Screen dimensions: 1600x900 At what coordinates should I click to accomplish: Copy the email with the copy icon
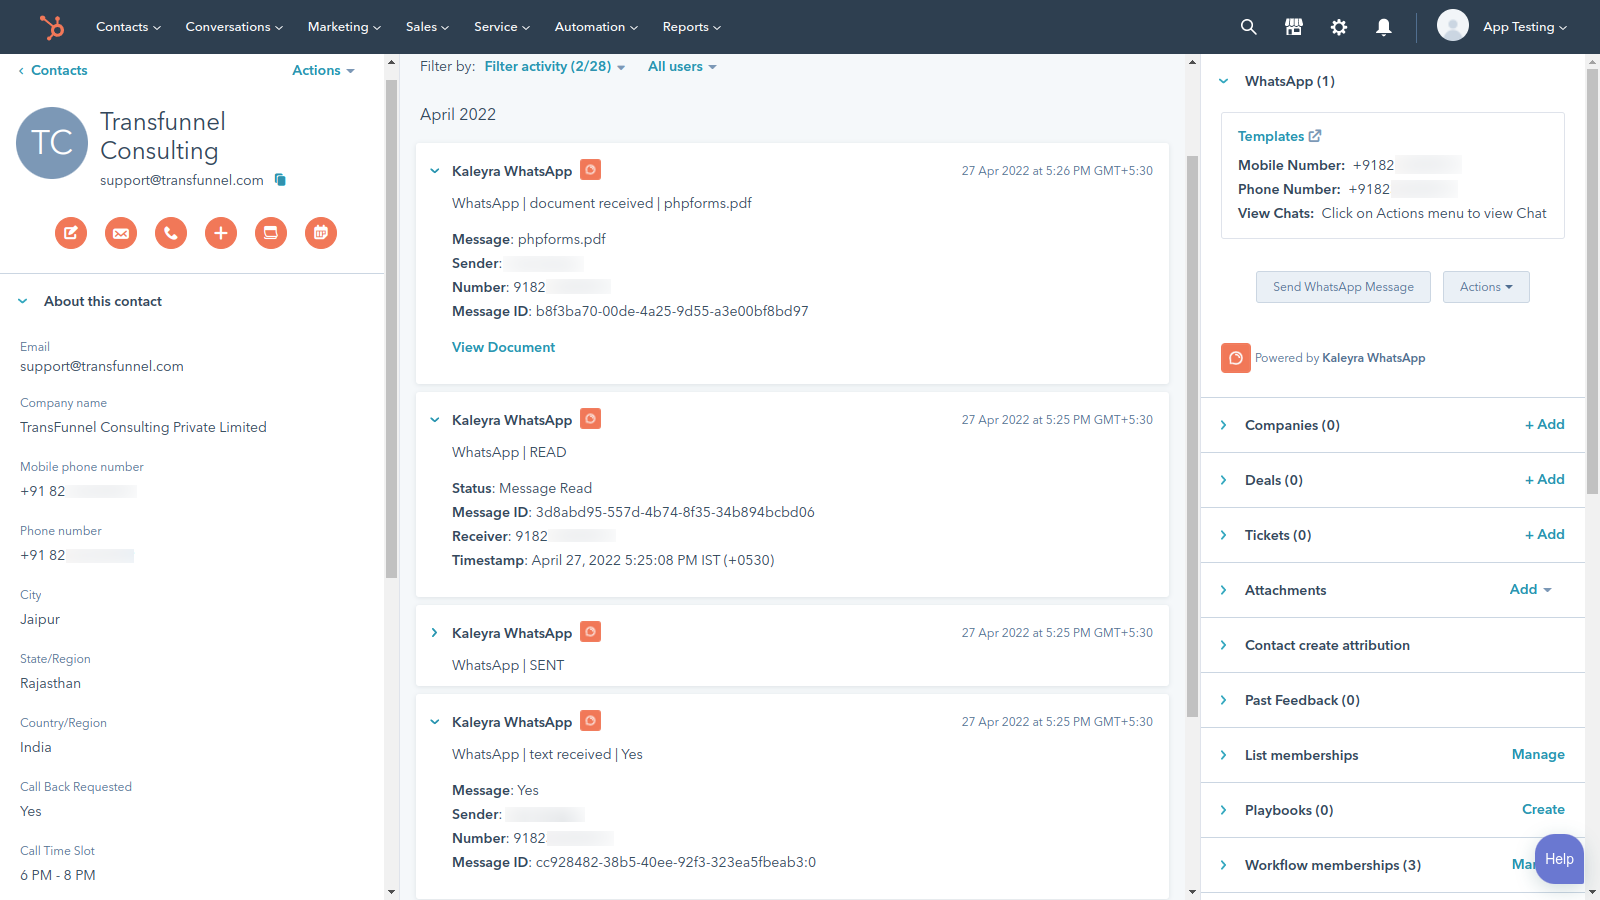[x=280, y=180]
